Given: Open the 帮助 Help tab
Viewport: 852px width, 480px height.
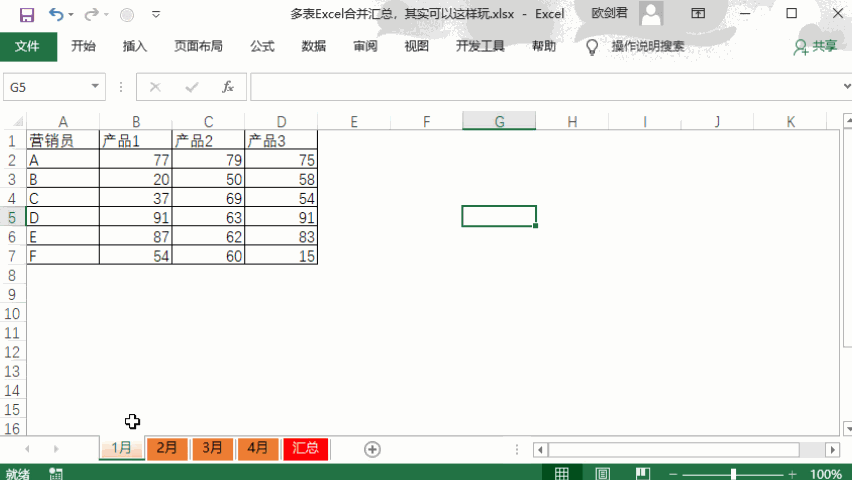Looking at the screenshot, I should [x=544, y=46].
